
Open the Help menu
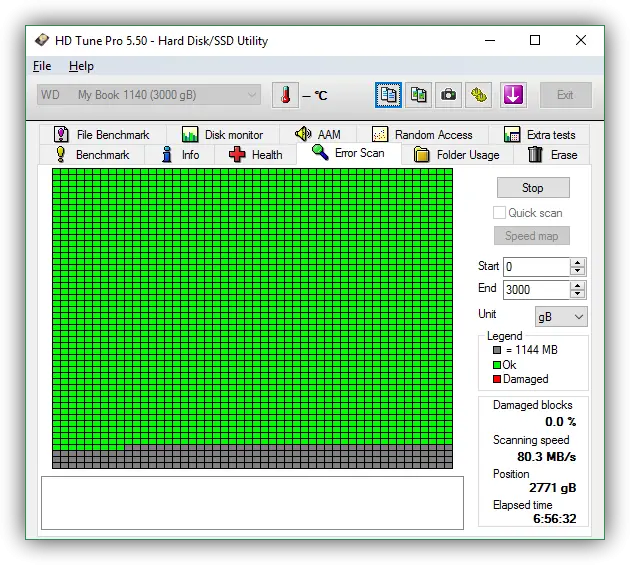pyautogui.click(x=81, y=66)
